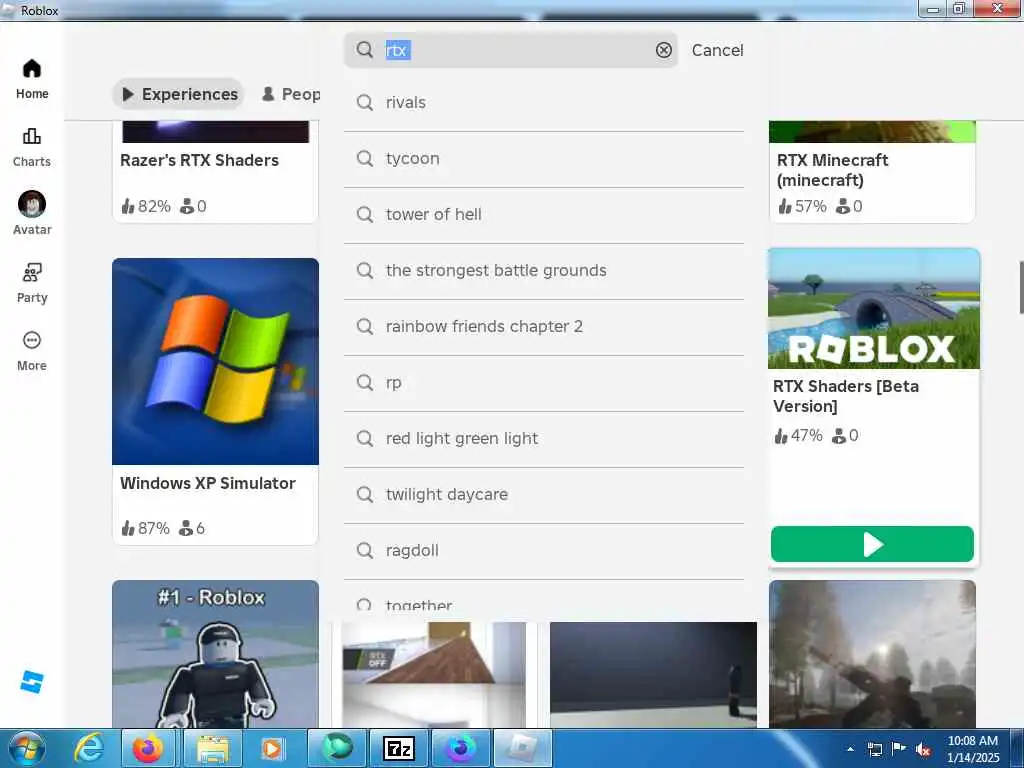Open the 7-Zip taskbar icon
The width and height of the screenshot is (1024, 768).
(399, 748)
